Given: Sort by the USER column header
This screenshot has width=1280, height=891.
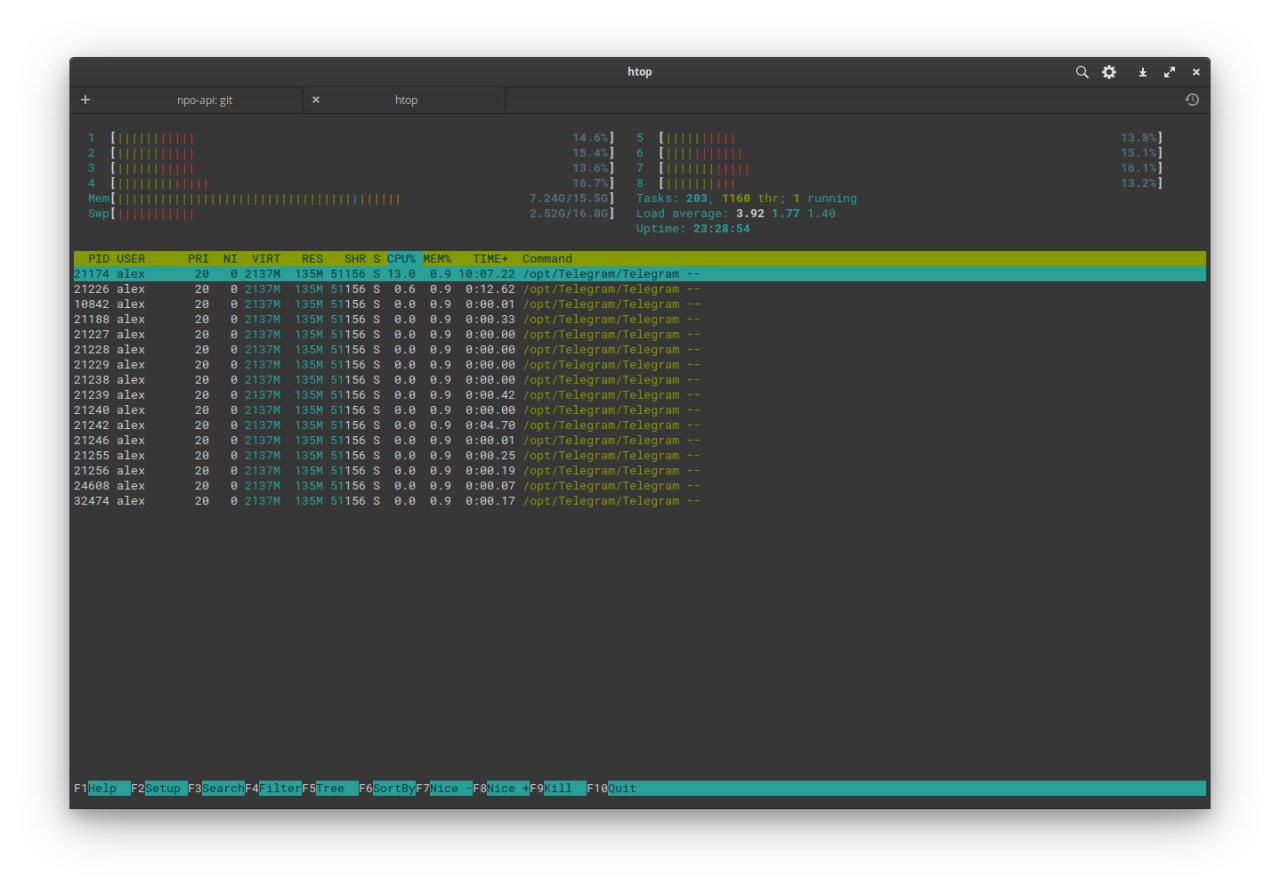Looking at the screenshot, I should (131, 259).
